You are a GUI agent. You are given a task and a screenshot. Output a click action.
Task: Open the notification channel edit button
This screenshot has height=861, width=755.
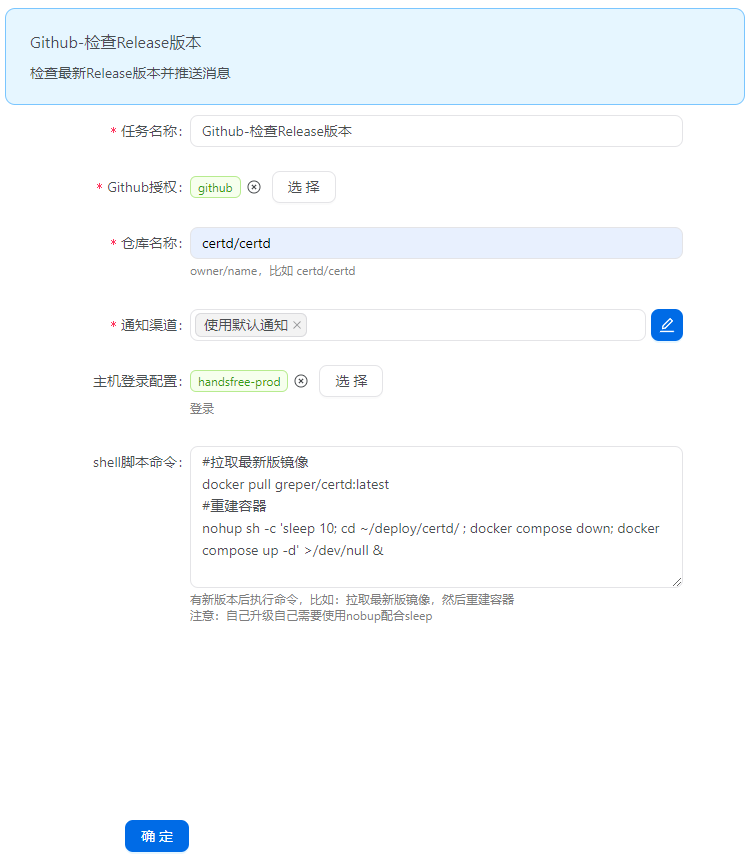click(666, 325)
